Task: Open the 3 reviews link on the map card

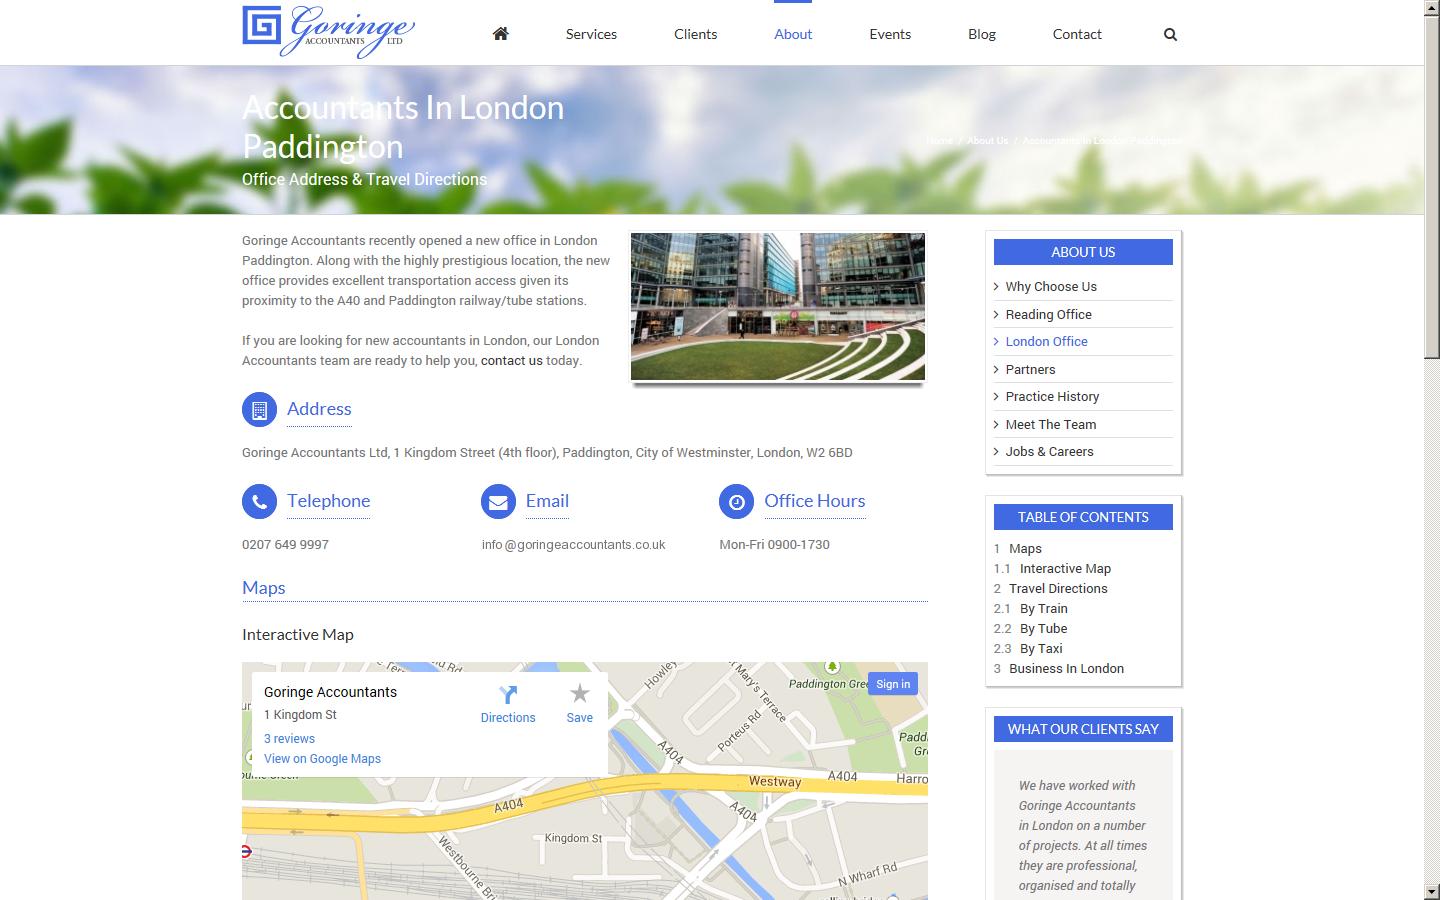Action: 289,738
